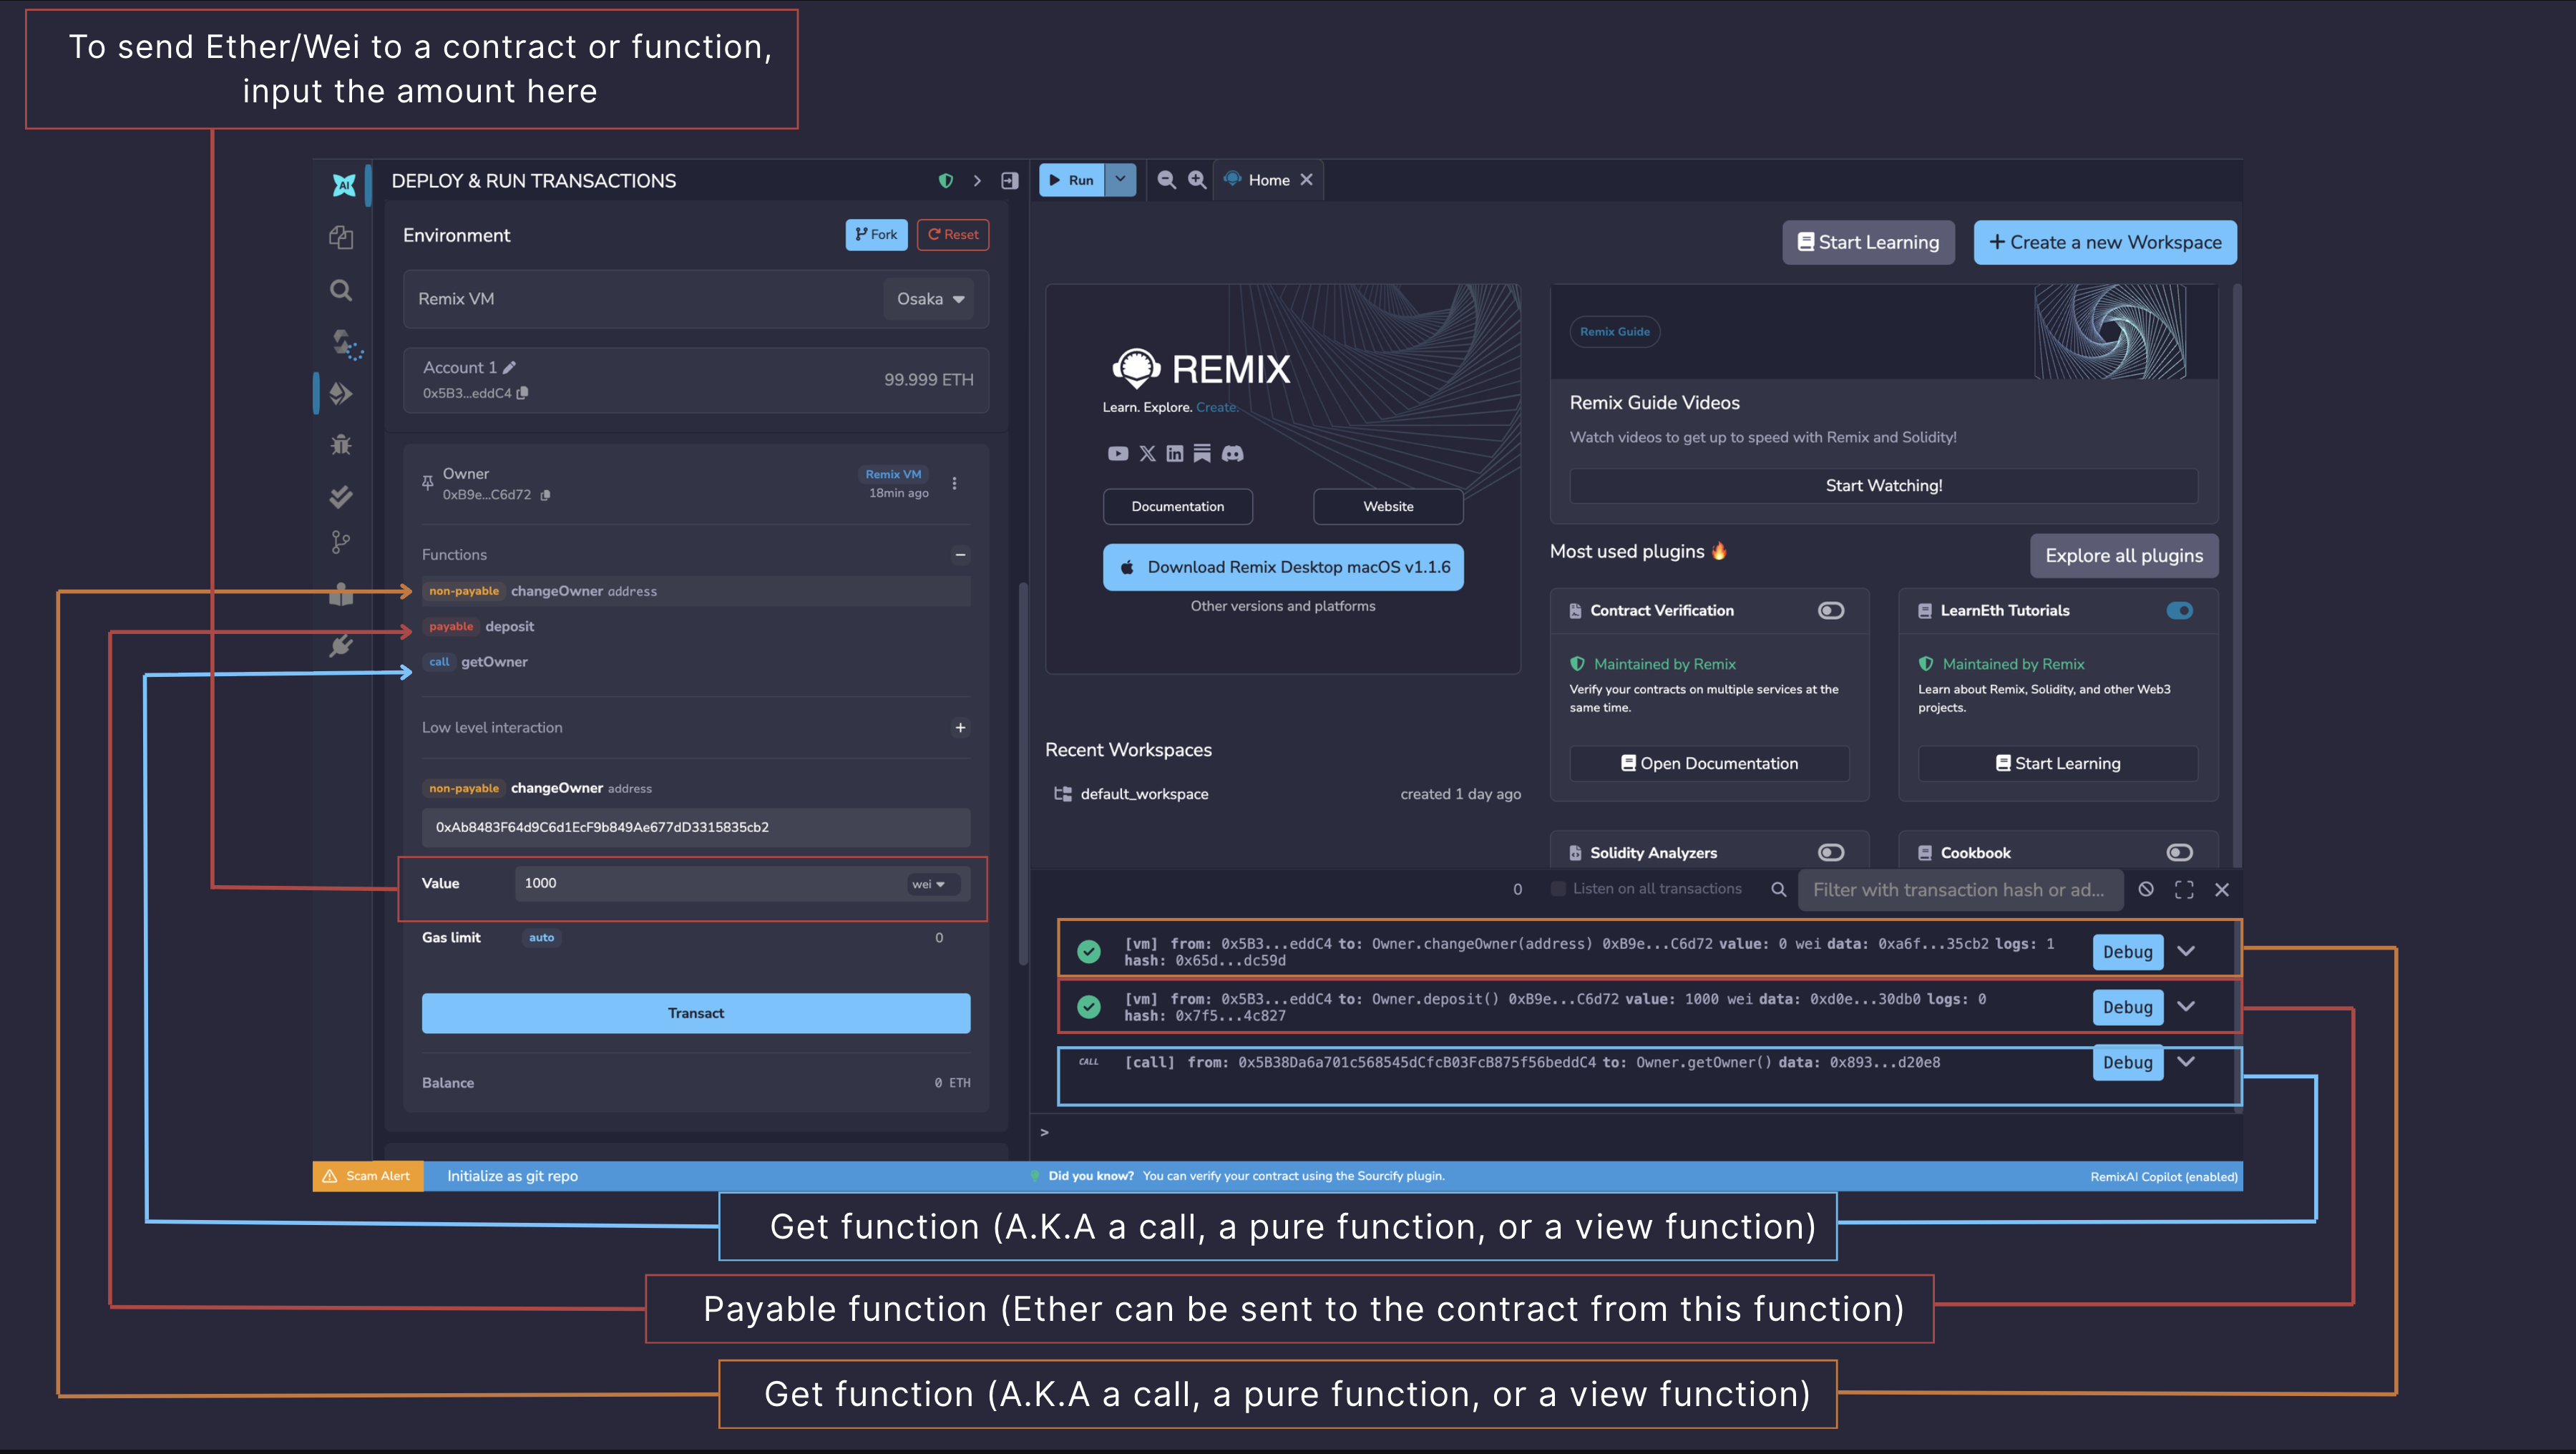Expand the changeOwner transaction log details
This screenshot has height=1454, width=2576.
pyautogui.click(x=2187, y=951)
